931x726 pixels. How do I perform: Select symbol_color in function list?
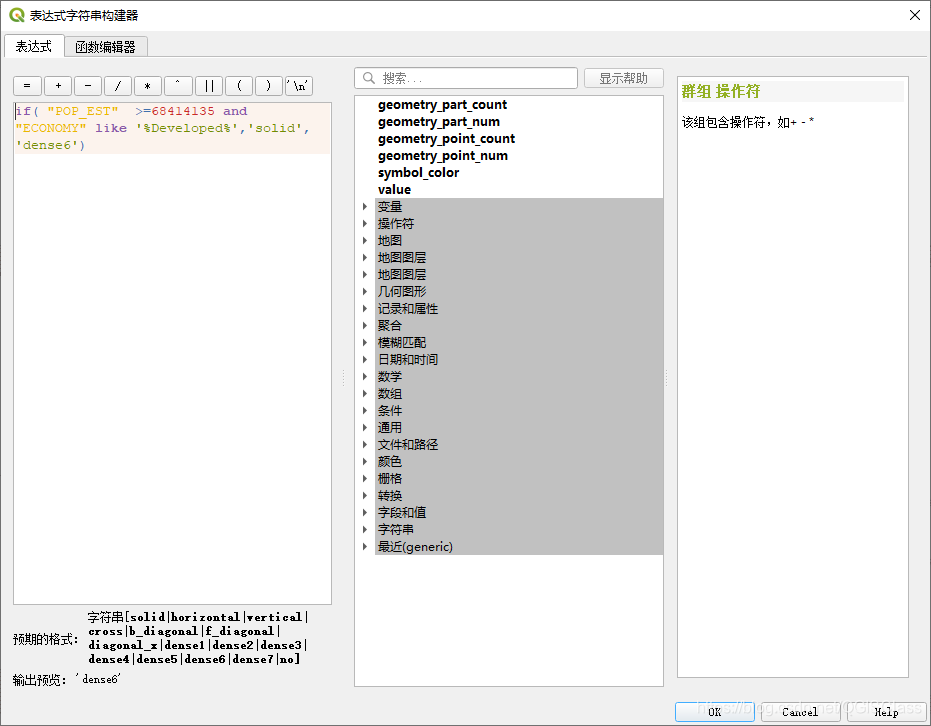[419, 173]
